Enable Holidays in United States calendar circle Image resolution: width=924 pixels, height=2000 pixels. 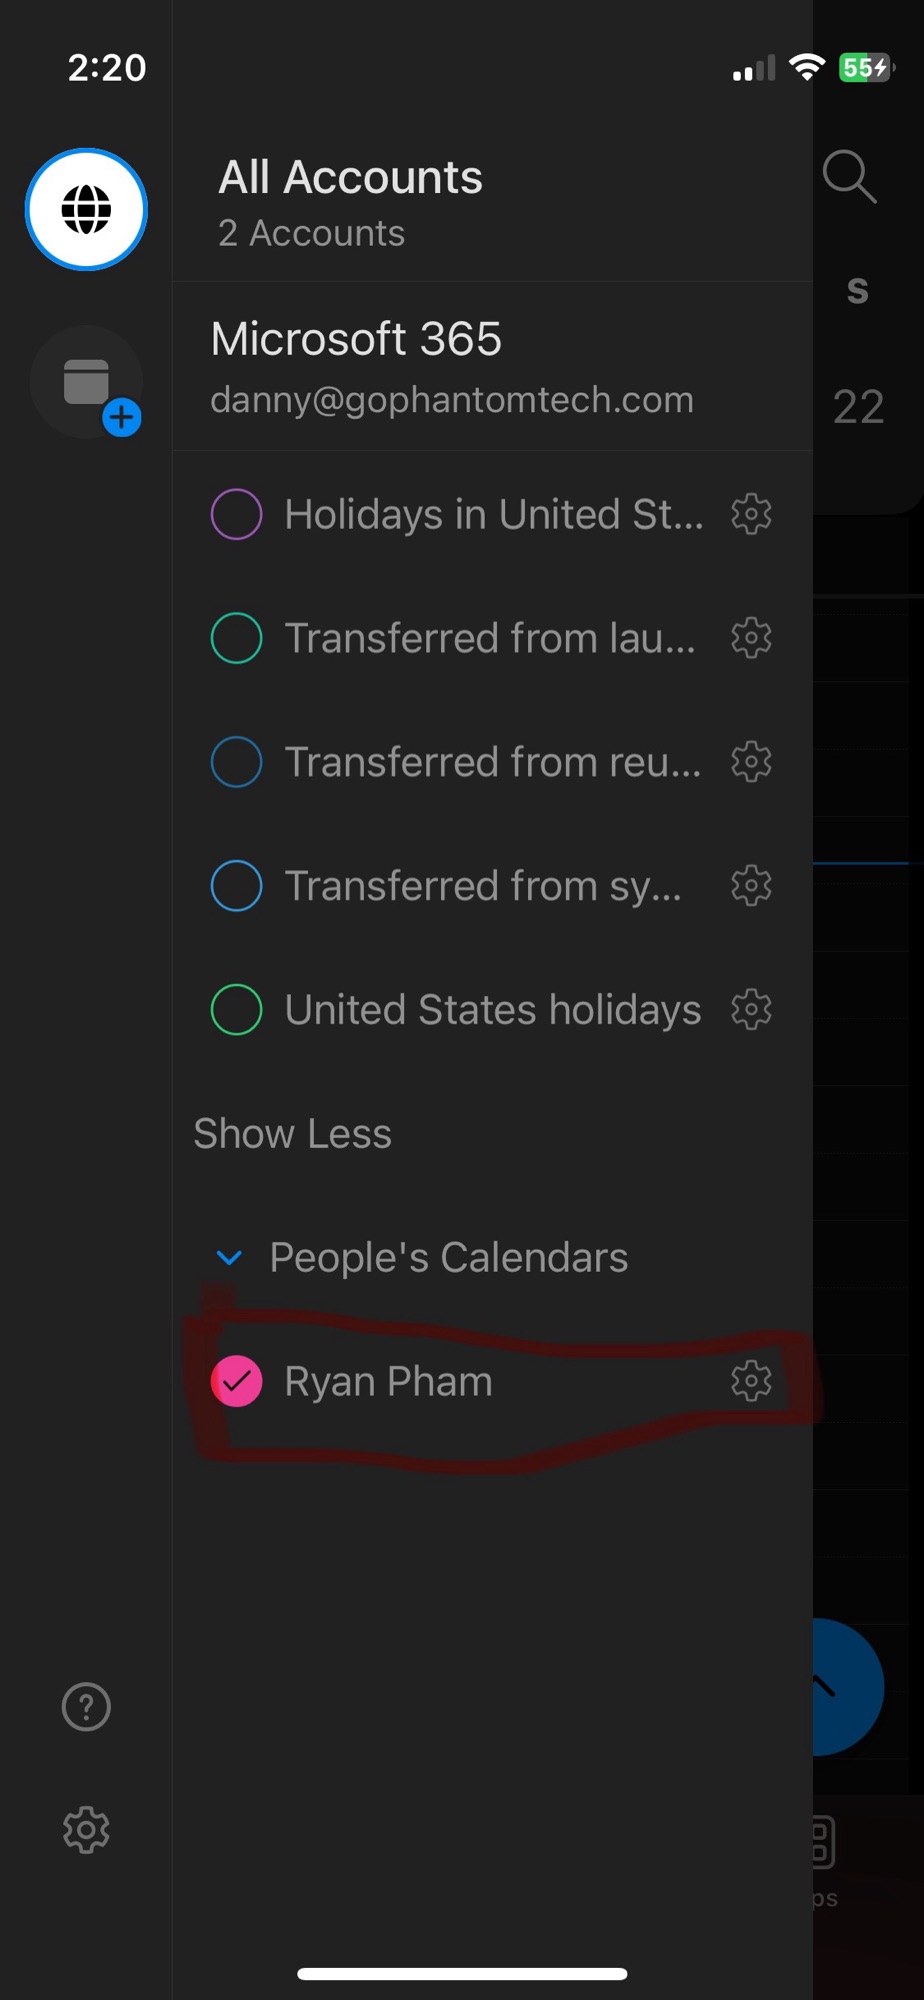click(x=237, y=514)
